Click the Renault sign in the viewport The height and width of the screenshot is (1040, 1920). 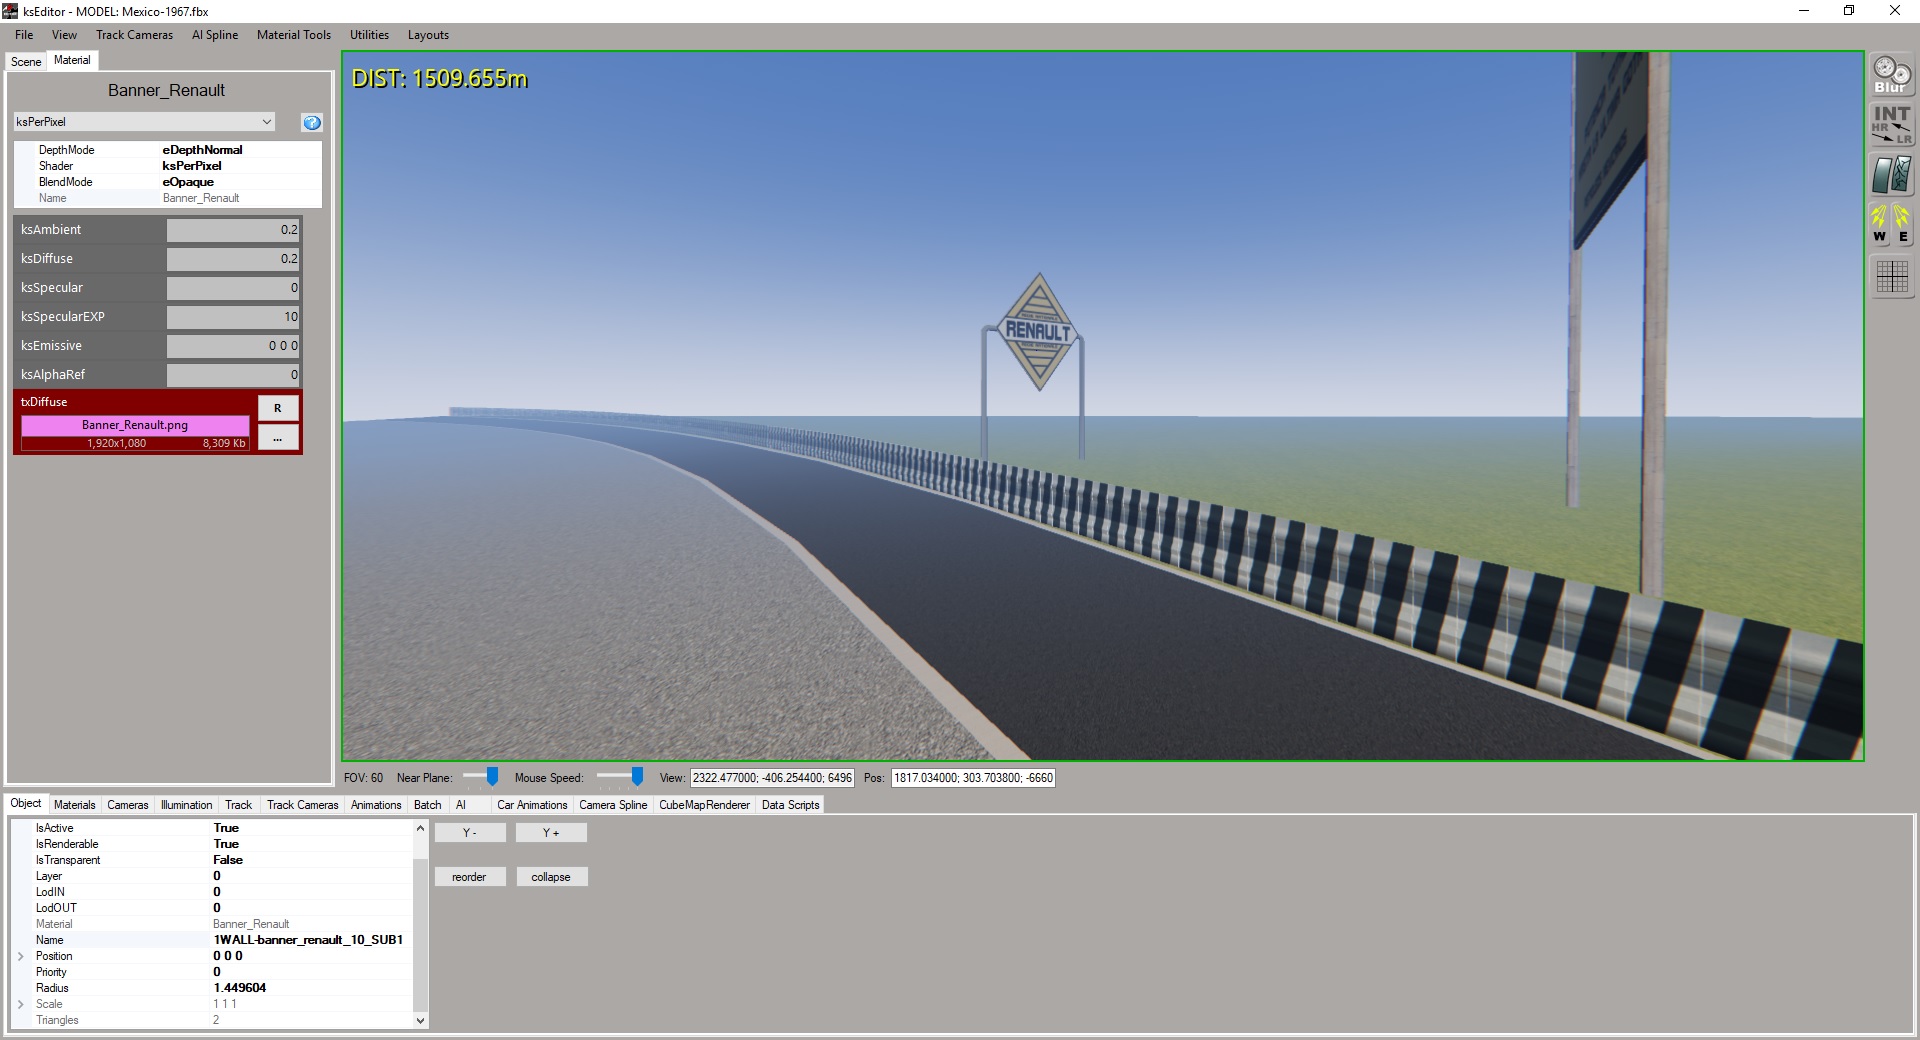(x=1038, y=332)
